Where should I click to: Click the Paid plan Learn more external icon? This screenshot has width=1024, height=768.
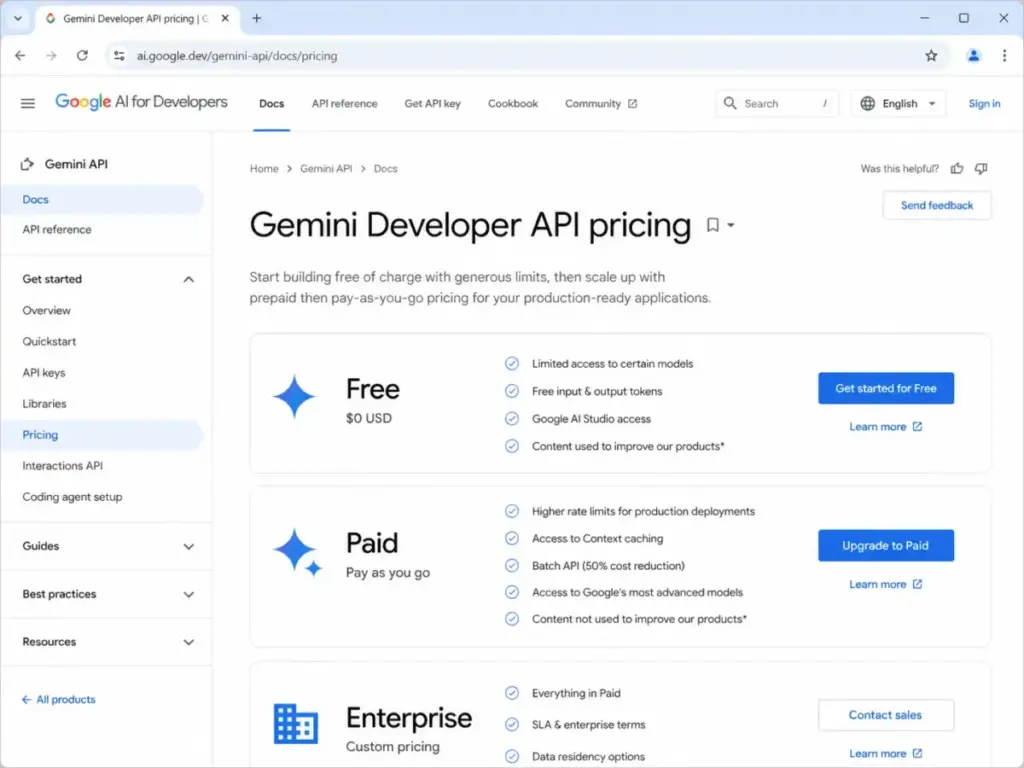[x=917, y=584]
